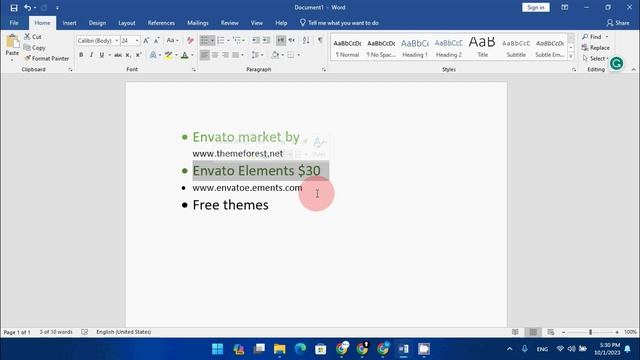Apply Text Effects and Typography

[153, 55]
